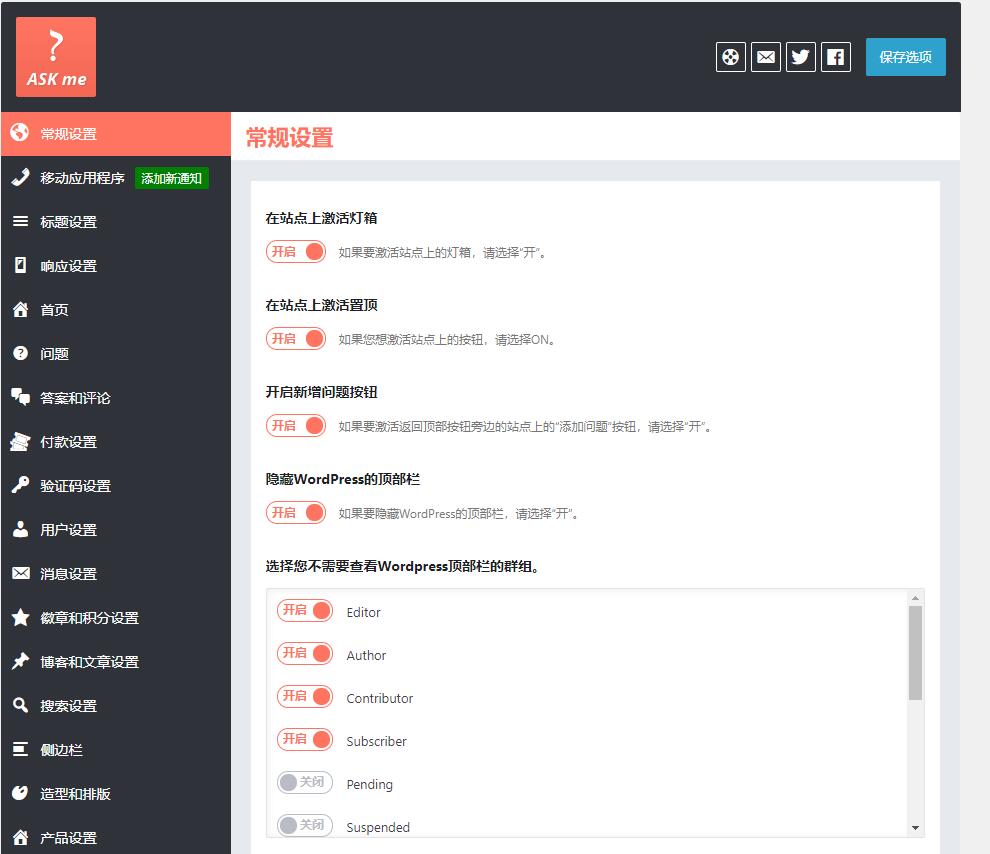Turn off the Contributor group switch

[x=305, y=696]
